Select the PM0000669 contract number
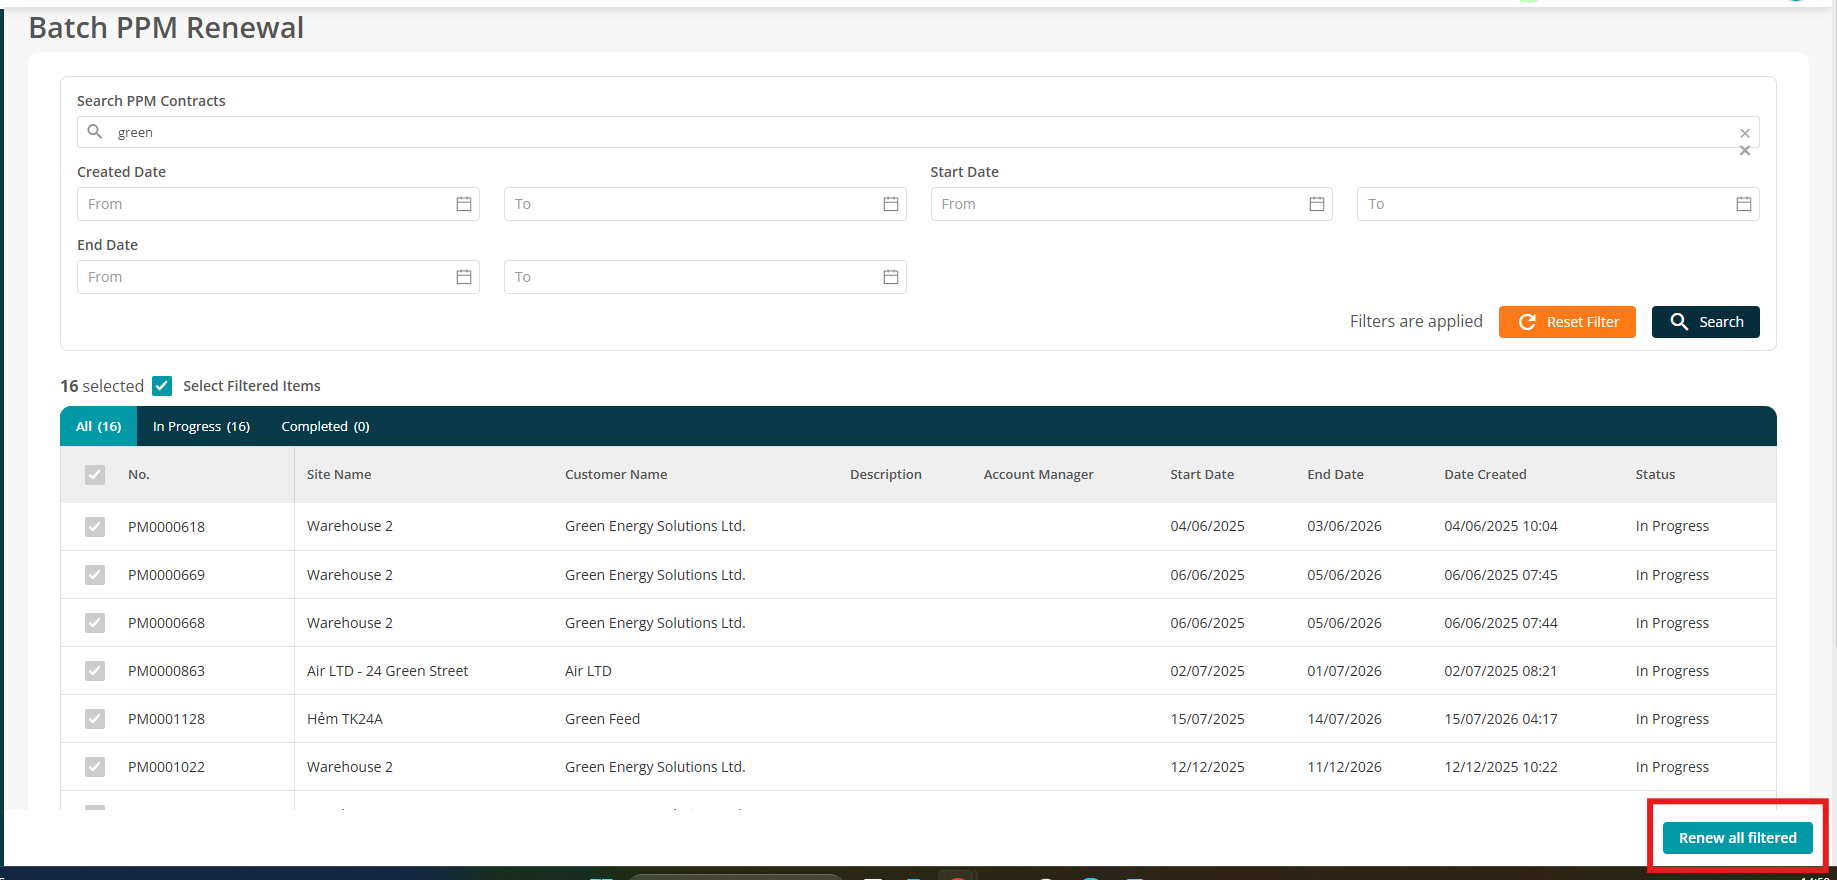 166,575
